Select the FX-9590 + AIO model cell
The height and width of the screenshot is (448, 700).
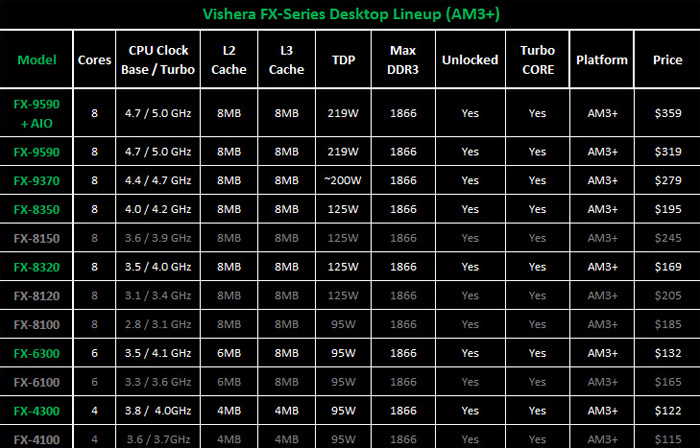37,113
